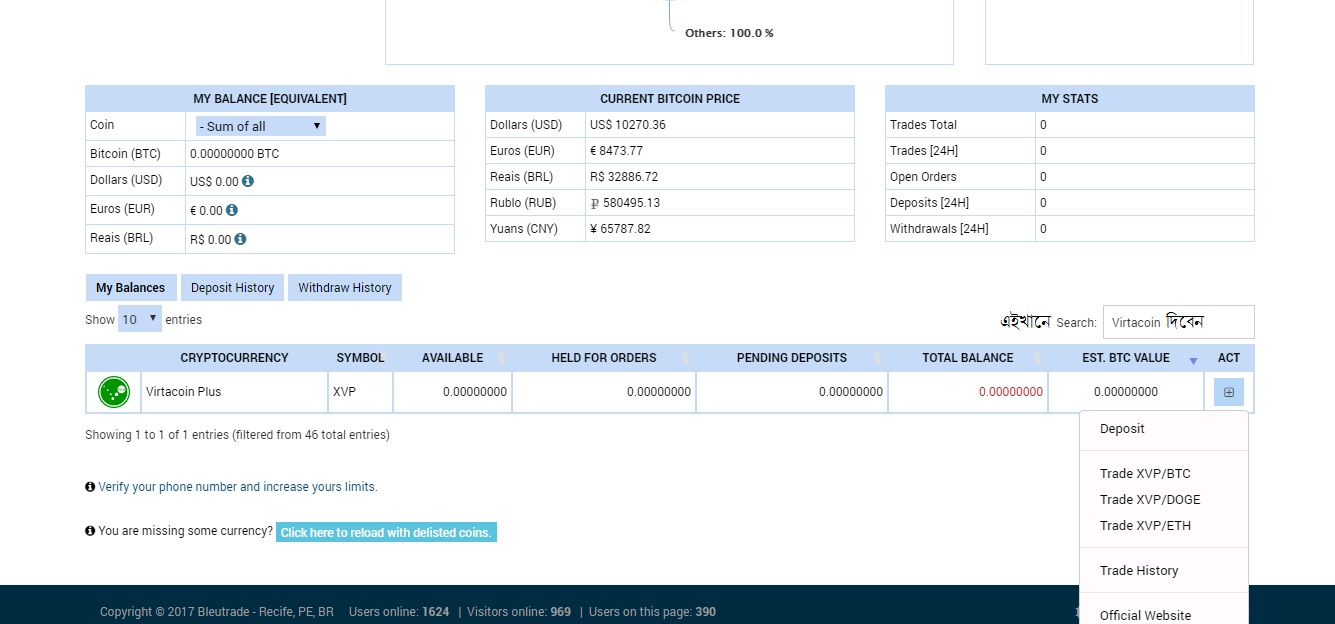Switch to the Deposit History tab
The height and width of the screenshot is (624, 1335).
(232, 288)
